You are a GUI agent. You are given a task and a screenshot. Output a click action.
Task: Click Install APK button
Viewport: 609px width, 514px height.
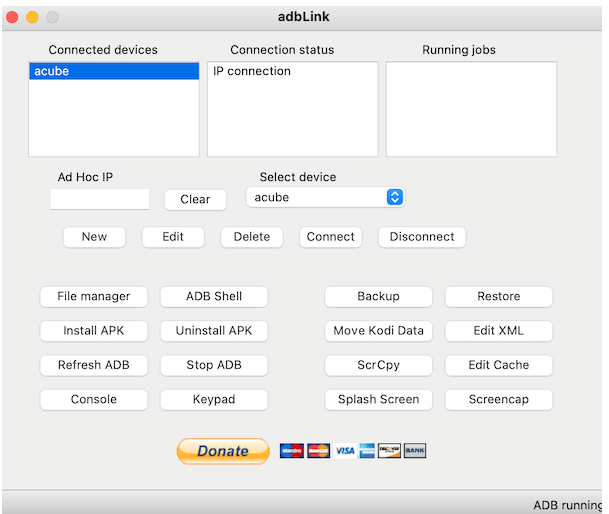coord(94,331)
